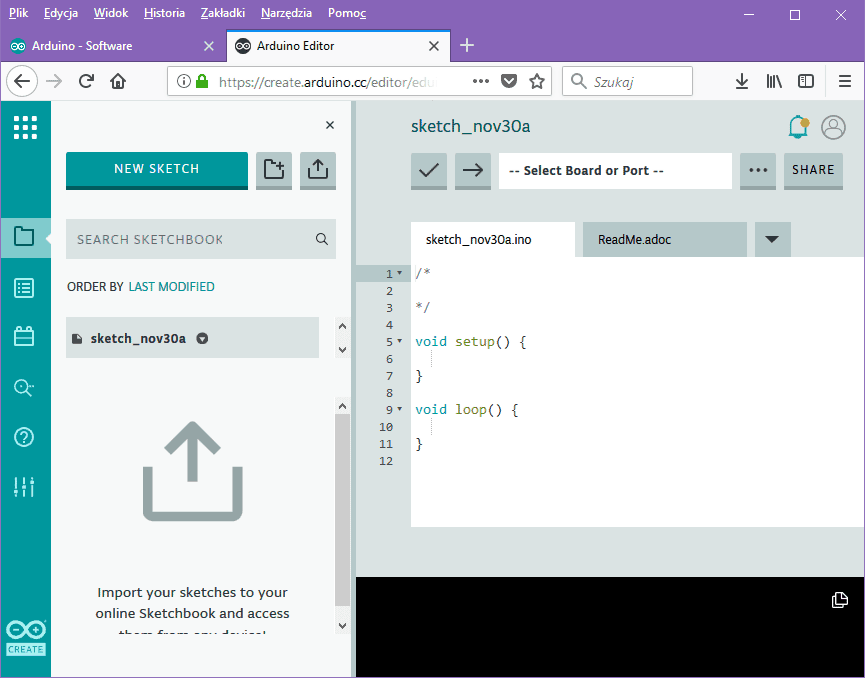Open the Serial Monitor sidebar icon
The height and width of the screenshot is (678, 865).
point(25,387)
